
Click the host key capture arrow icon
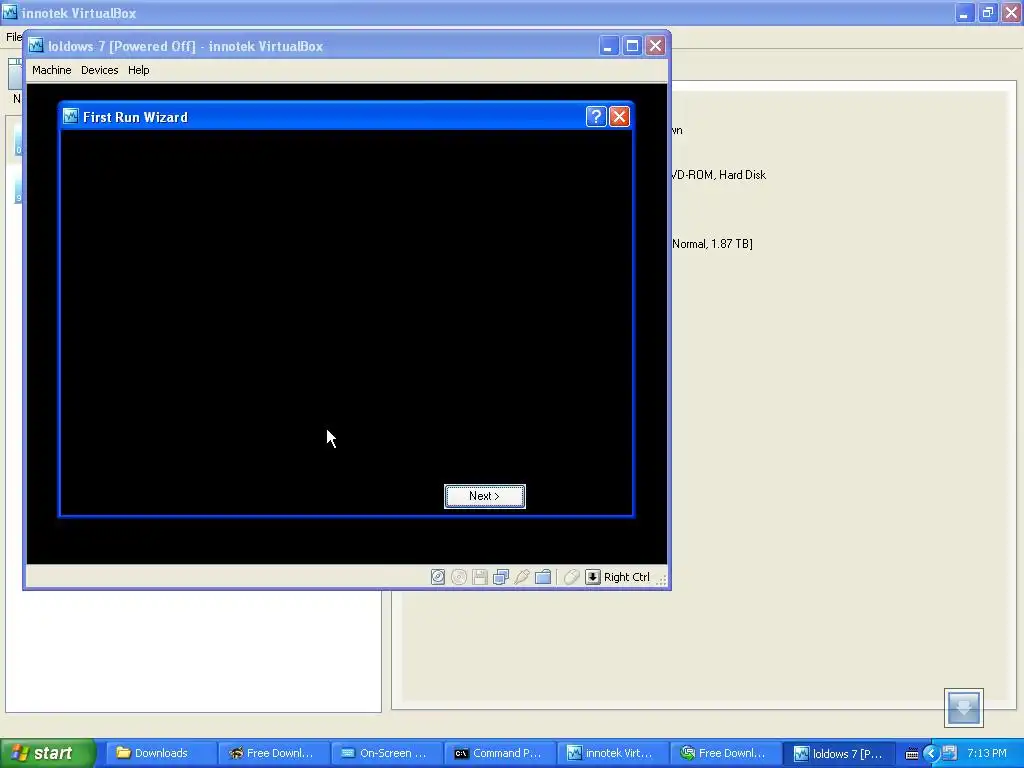[x=592, y=577]
